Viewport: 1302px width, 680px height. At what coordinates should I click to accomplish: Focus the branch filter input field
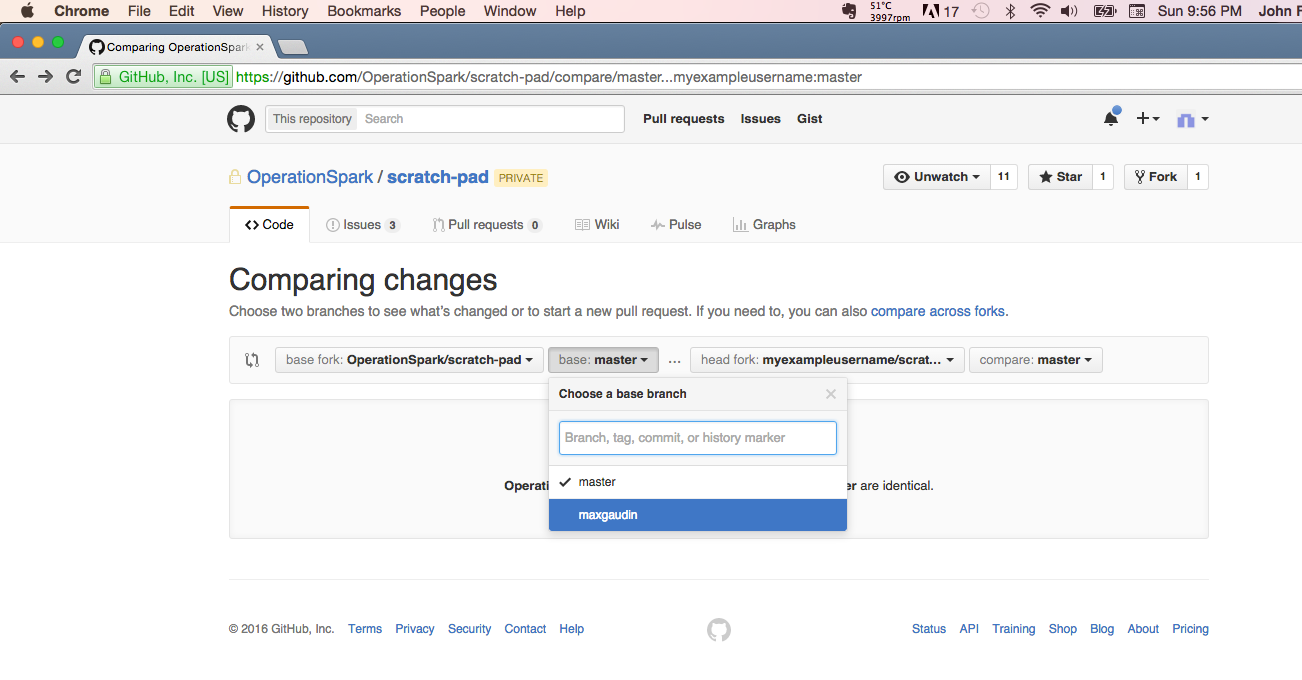tap(698, 438)
